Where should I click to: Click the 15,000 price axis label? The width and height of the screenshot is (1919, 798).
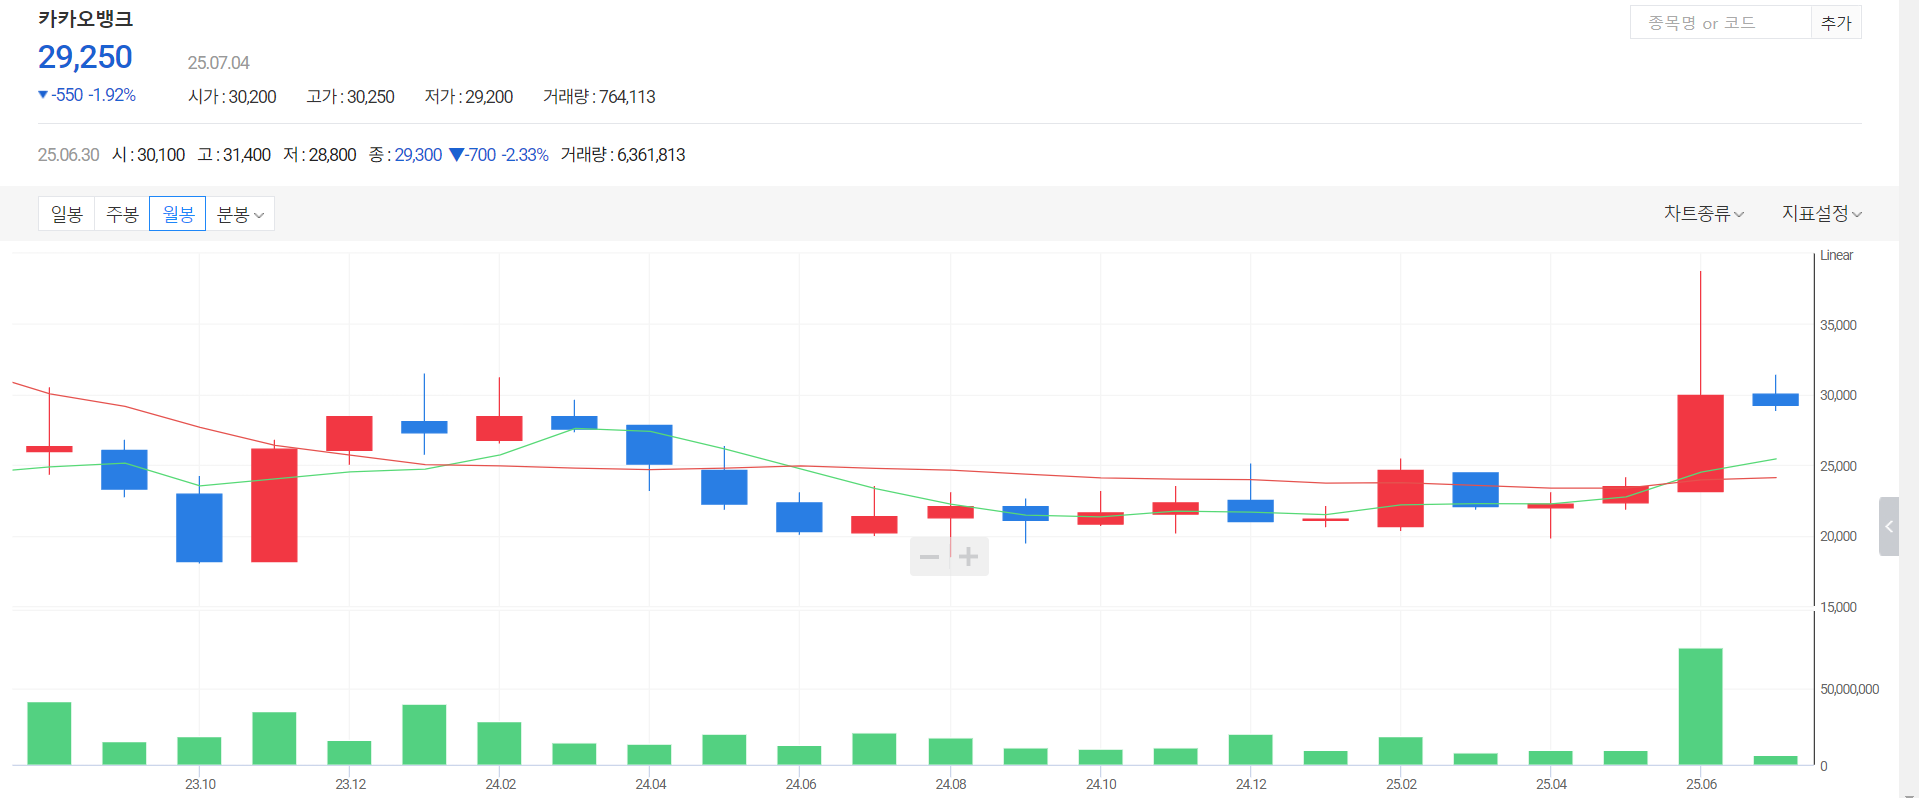tap(1838, 607)
